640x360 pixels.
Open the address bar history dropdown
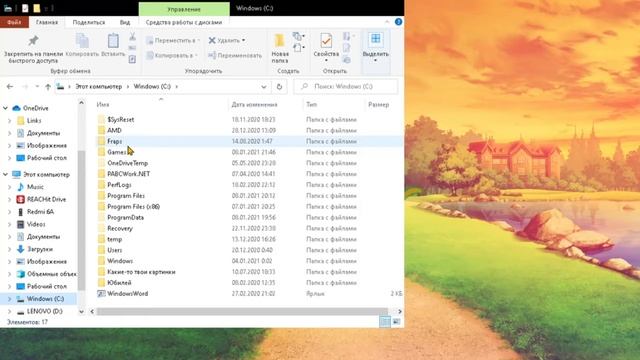[x=264, y=87]
